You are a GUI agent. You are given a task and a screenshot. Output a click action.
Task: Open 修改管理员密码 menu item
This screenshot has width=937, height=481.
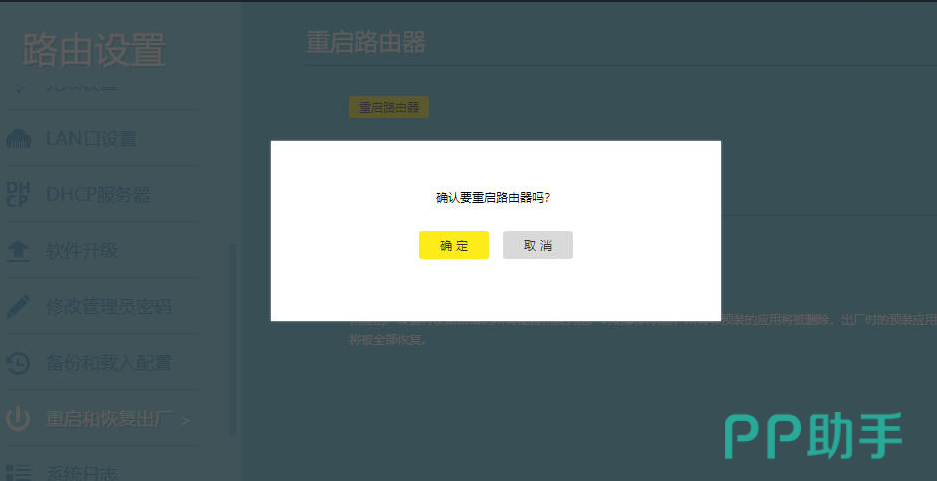[109, 307]
